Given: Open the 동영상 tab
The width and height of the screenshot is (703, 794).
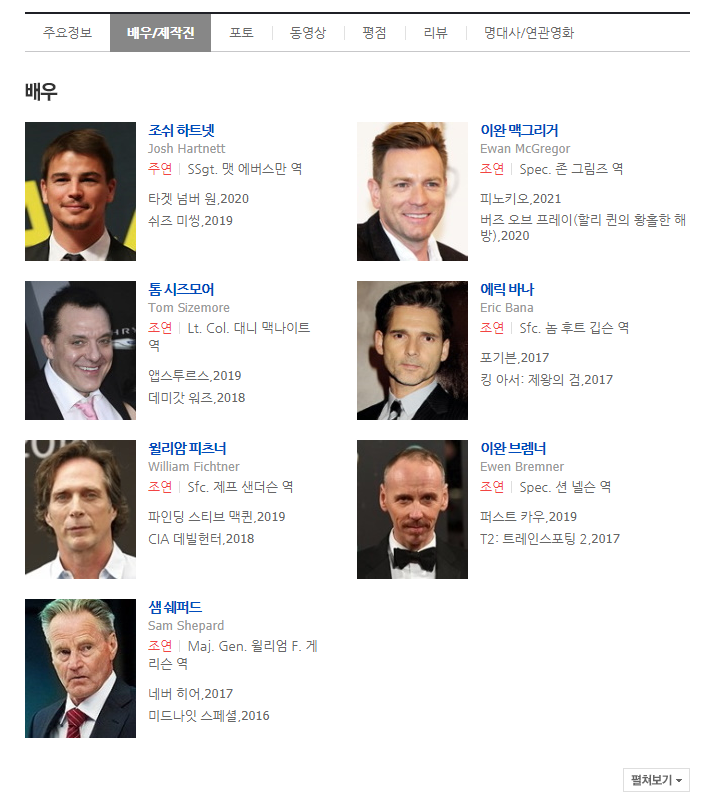Looking at the screenshot, I should tap(308, 33).
